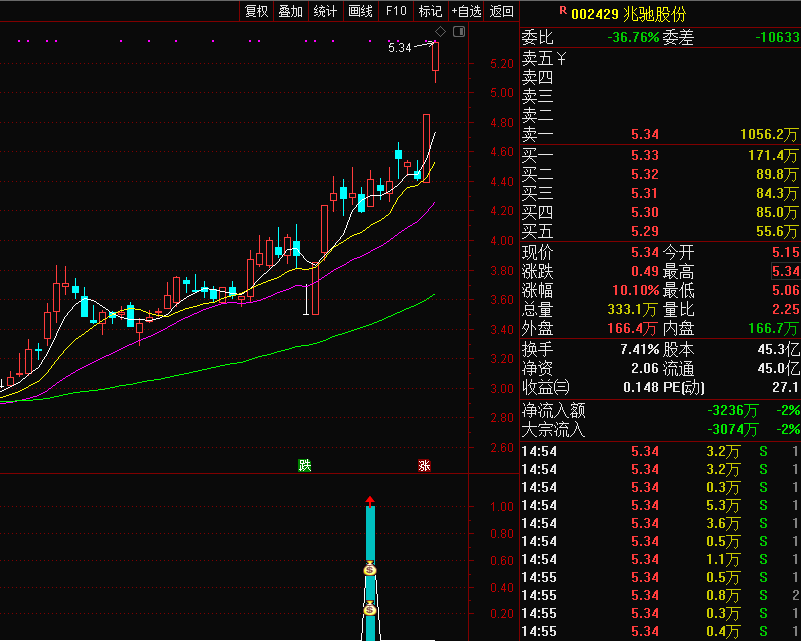
Task: Select the 买三 bid price 5.31
Action: click(x=645, y=193)
